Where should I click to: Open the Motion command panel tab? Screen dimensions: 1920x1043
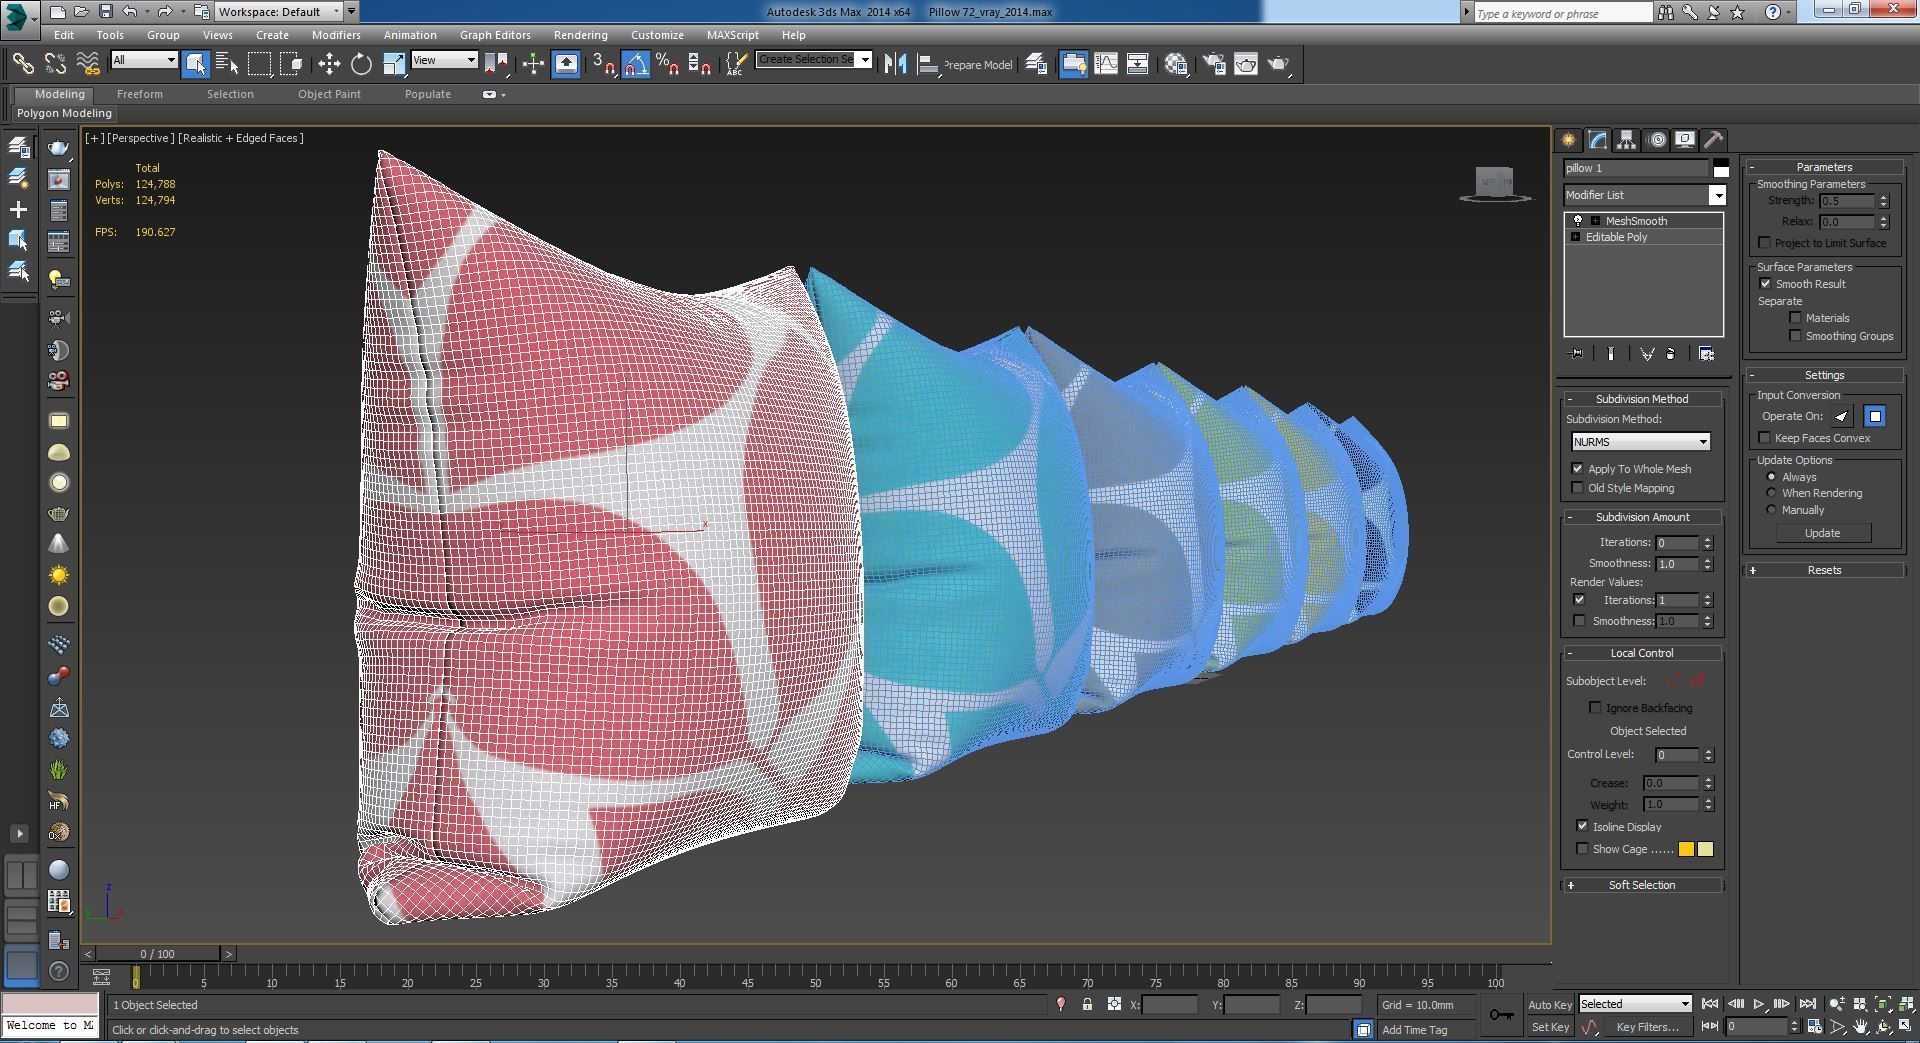(1657, 140)
